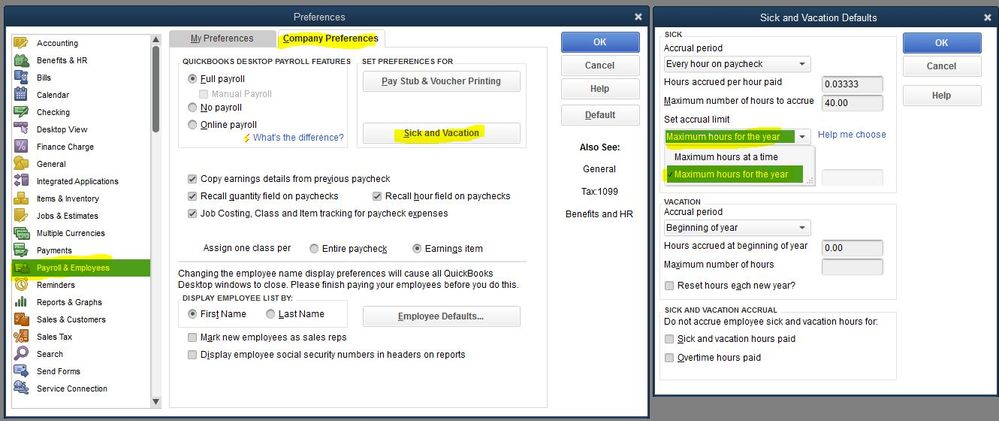The image size is (999, 421).
Task: Select the No payroll option
Action: coord(192,108)
